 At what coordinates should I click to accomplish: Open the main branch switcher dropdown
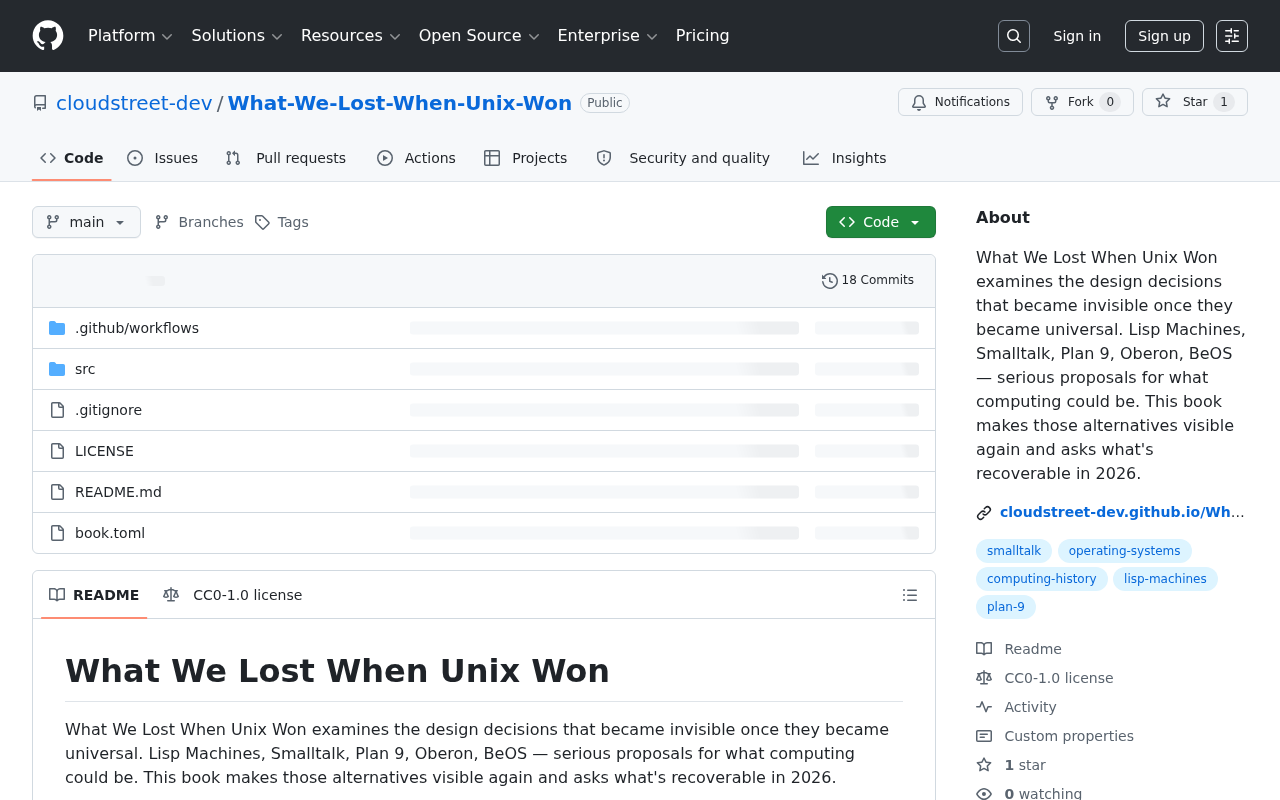tap(86, 222)
